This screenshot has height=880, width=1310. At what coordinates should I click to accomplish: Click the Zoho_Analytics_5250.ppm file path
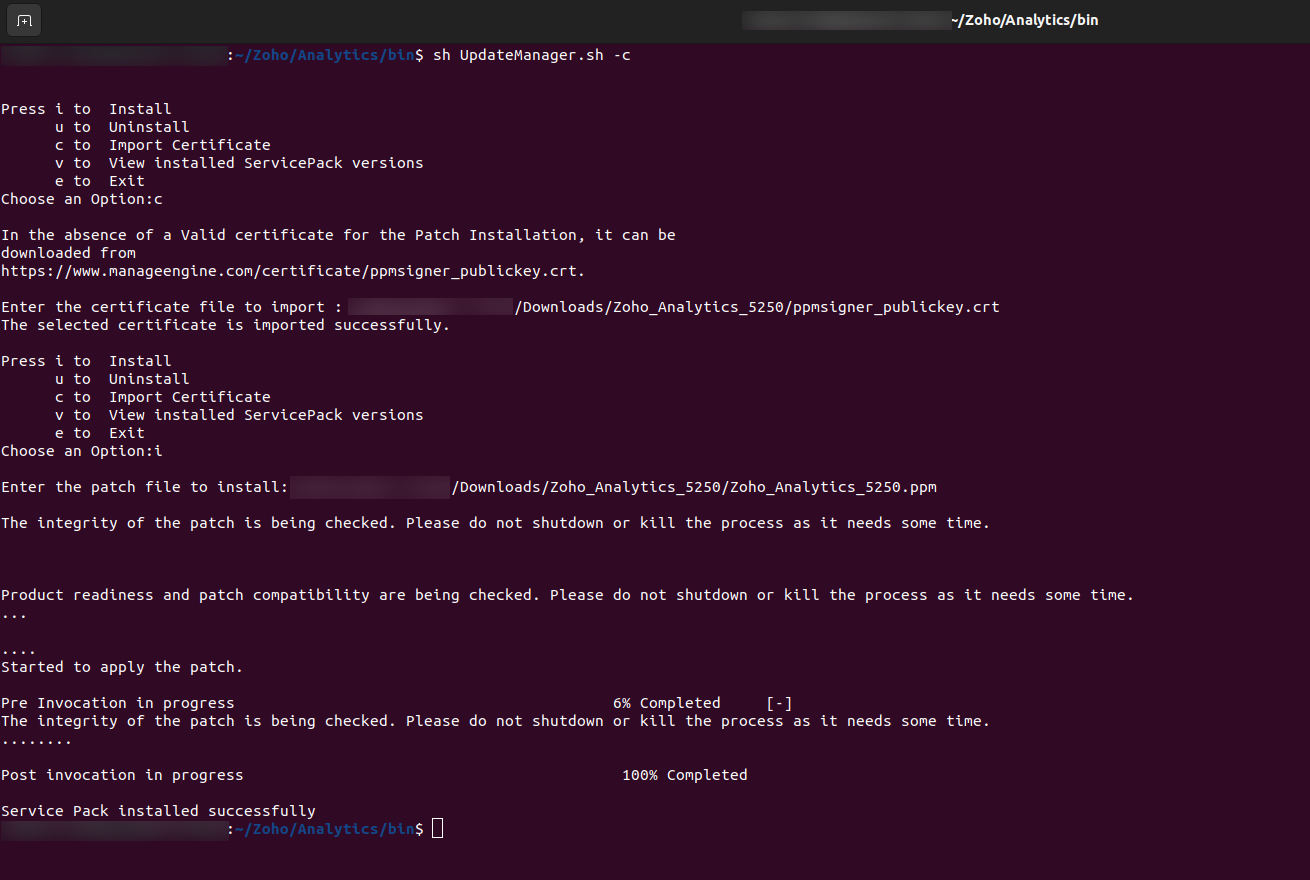[694, 487]
